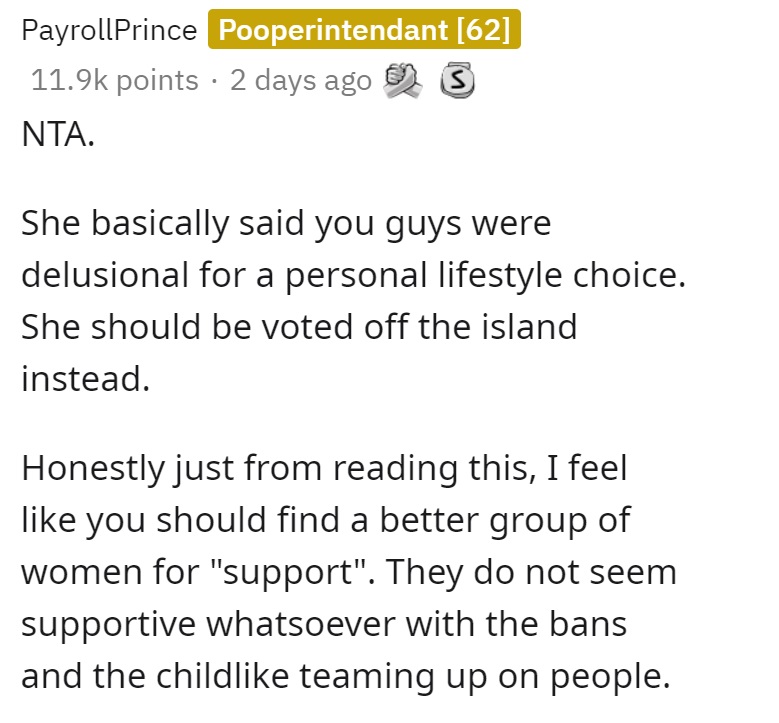
Task: Click the word 'delusional' in the comment
Action: 105,274
